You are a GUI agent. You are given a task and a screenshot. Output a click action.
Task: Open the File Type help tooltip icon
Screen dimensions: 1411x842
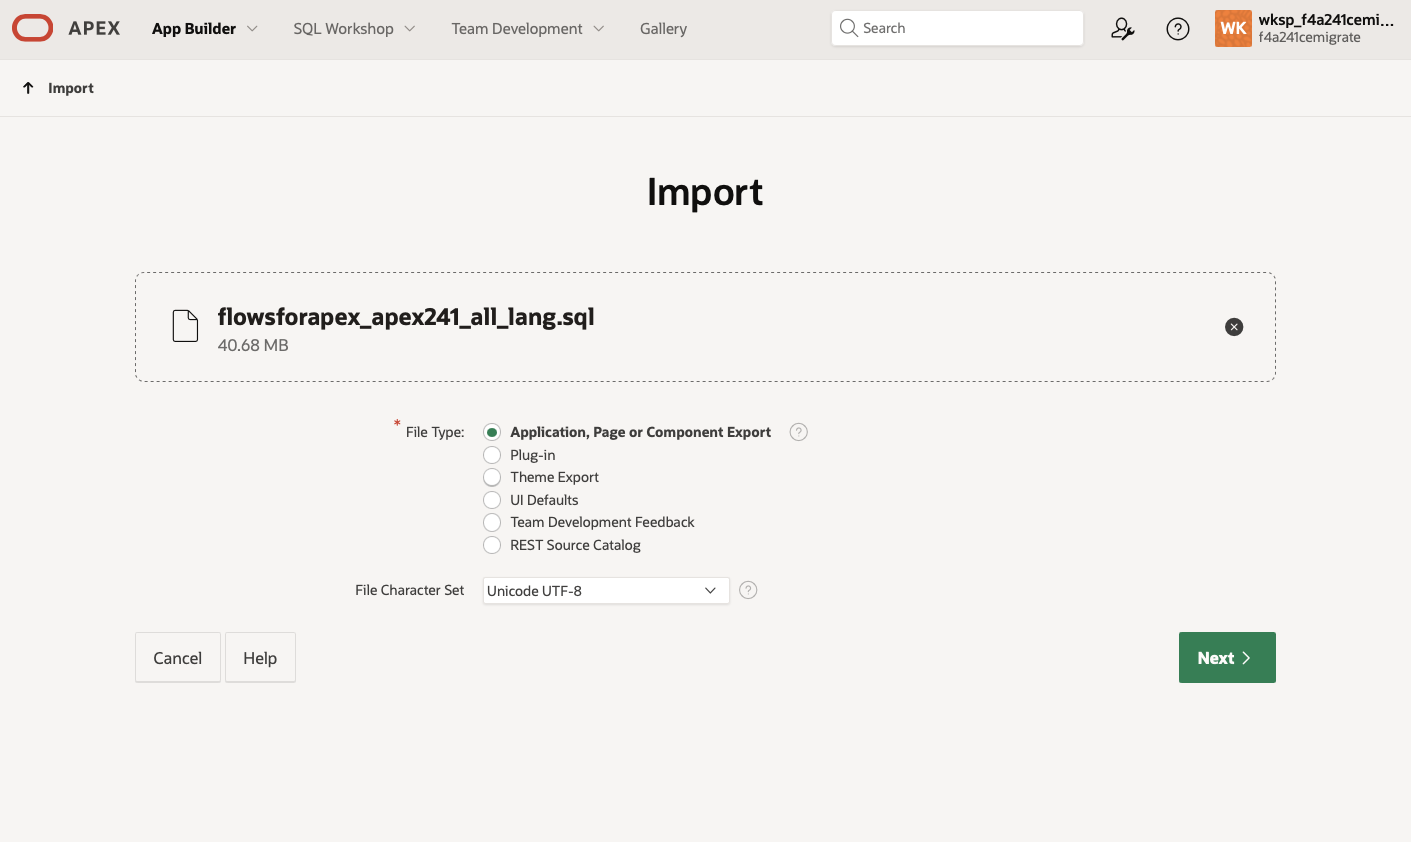click(x=798, y=431)
